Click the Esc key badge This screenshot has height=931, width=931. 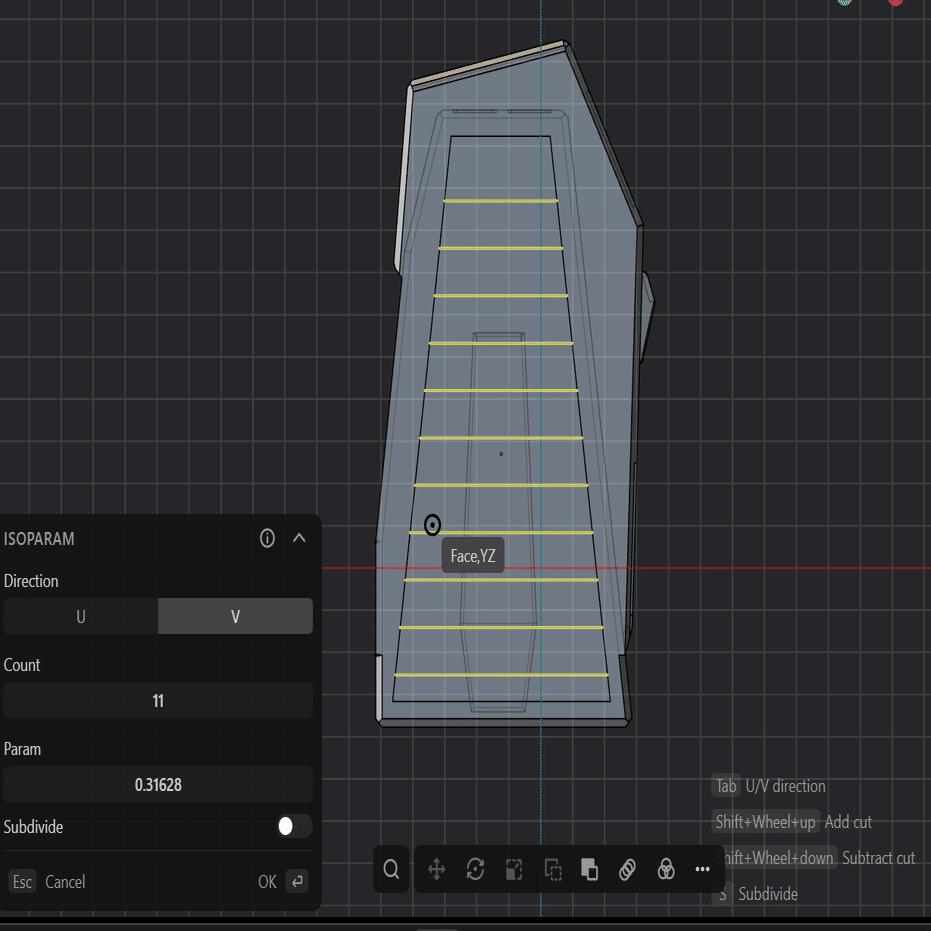click(x=22, y=882)
